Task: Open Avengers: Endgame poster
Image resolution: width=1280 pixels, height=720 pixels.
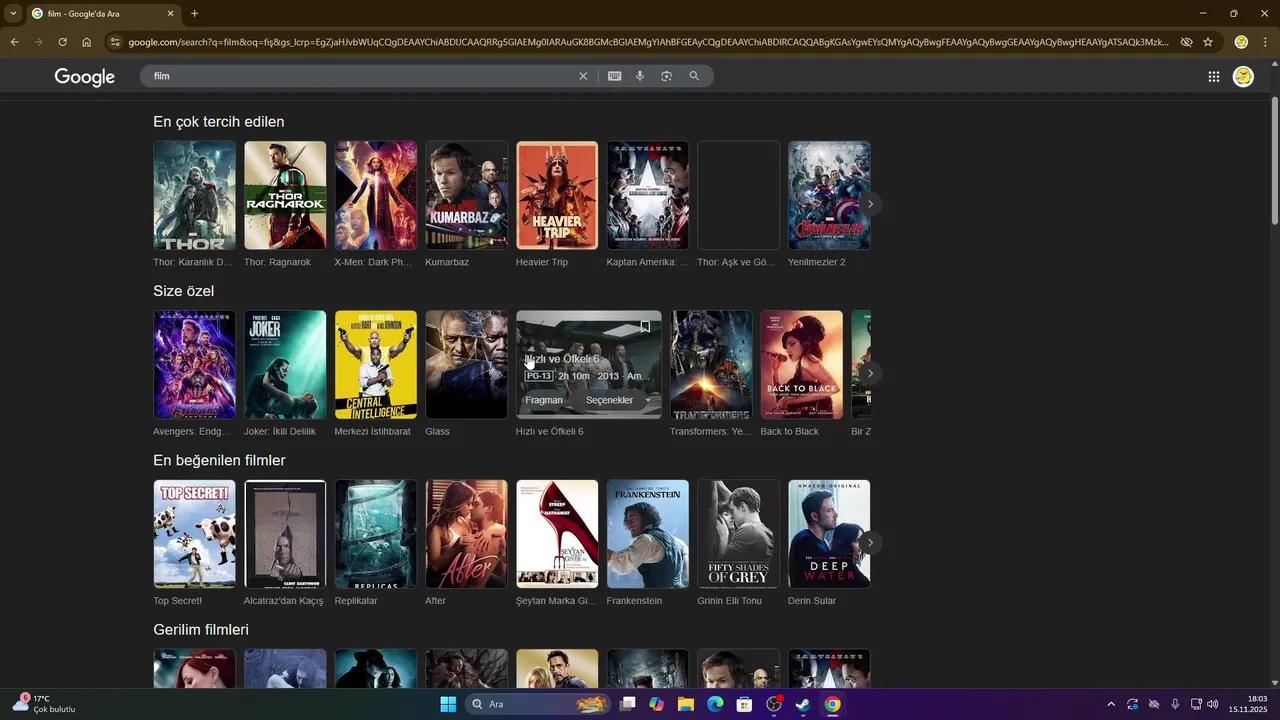Action: click(x=194, y=364)
